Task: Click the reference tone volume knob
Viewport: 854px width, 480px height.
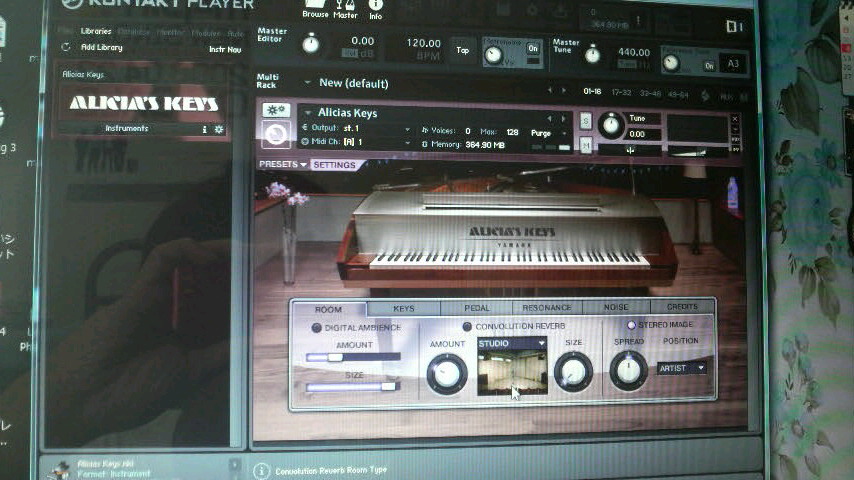Action: (671, 63)
